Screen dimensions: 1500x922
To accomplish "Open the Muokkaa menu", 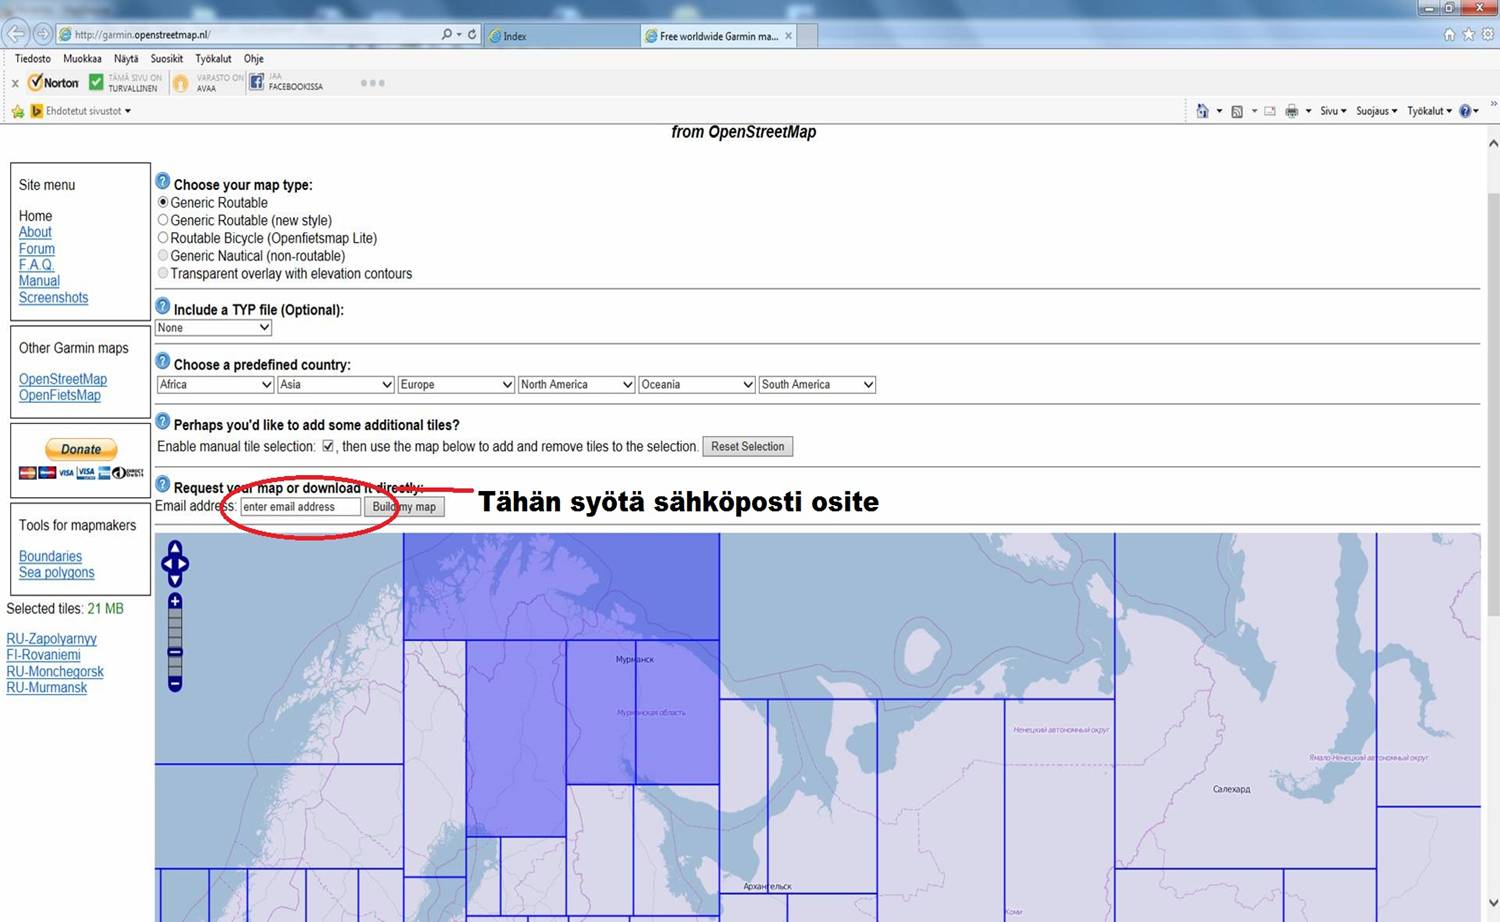I will tap(82, 59).
